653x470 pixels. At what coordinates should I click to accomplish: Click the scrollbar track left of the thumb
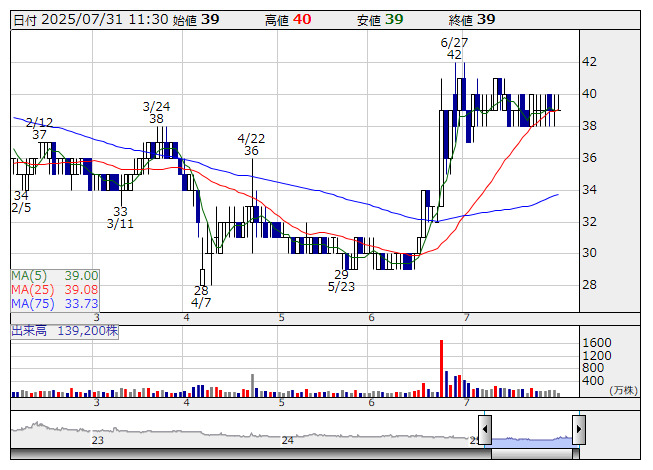click(x=251, y=454)
